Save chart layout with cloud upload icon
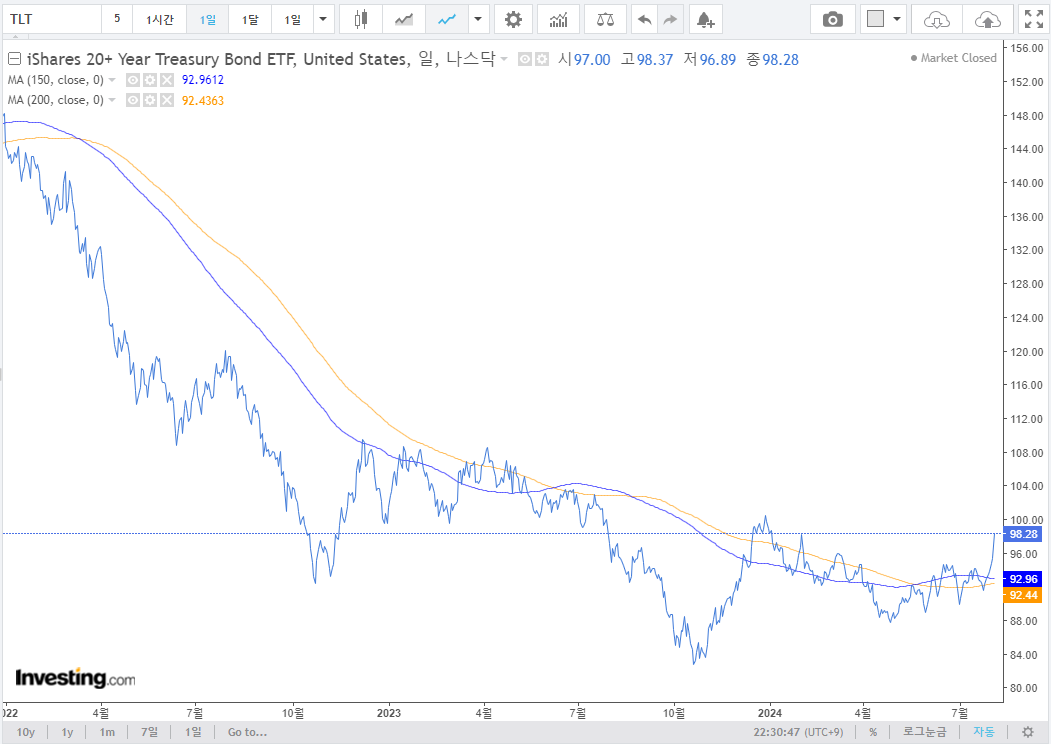Image resolution: width=1051 pixels, height=744 pixels. (987, 19)
